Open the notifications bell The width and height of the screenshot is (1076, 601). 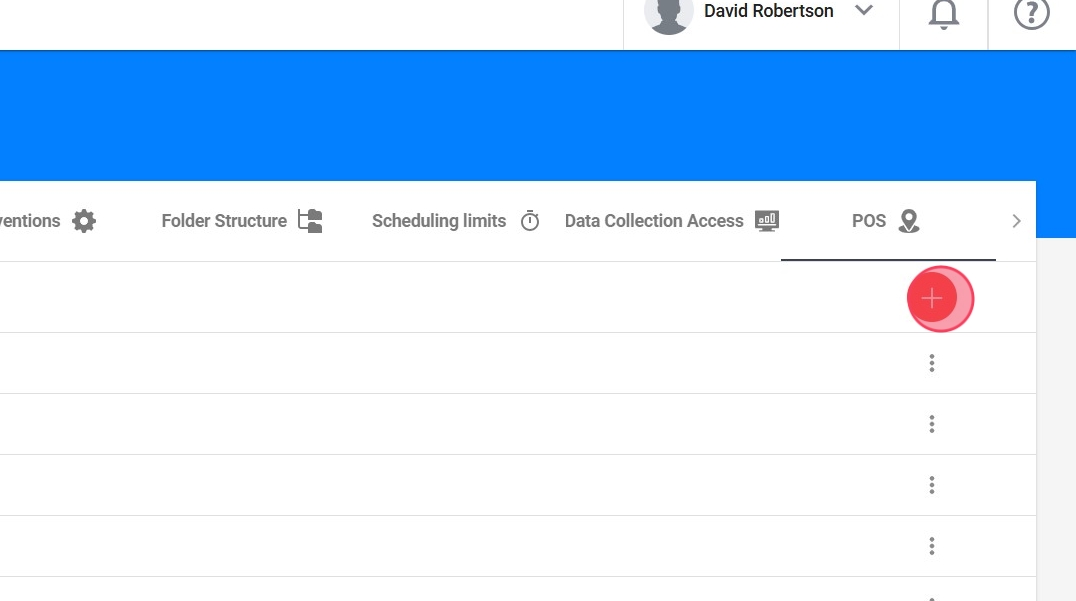coord(943,14)
